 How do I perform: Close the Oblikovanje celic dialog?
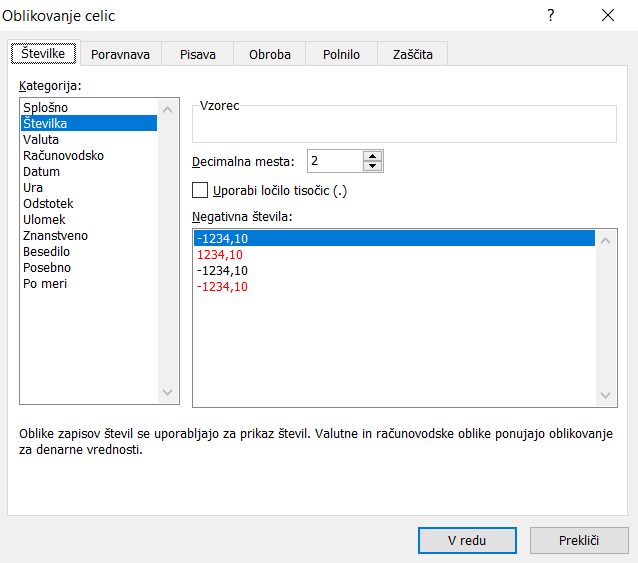608,15
